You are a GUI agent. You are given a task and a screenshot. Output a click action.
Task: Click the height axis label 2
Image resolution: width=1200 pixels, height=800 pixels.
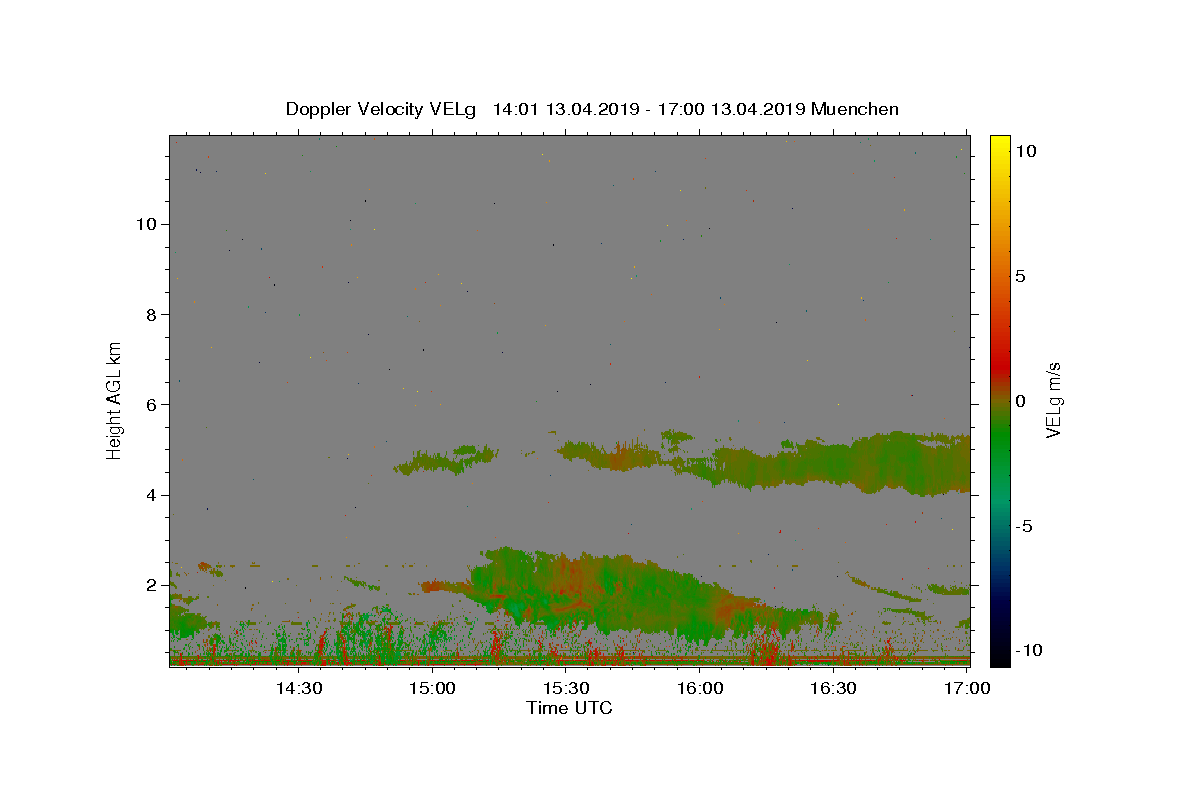(152, 585)
